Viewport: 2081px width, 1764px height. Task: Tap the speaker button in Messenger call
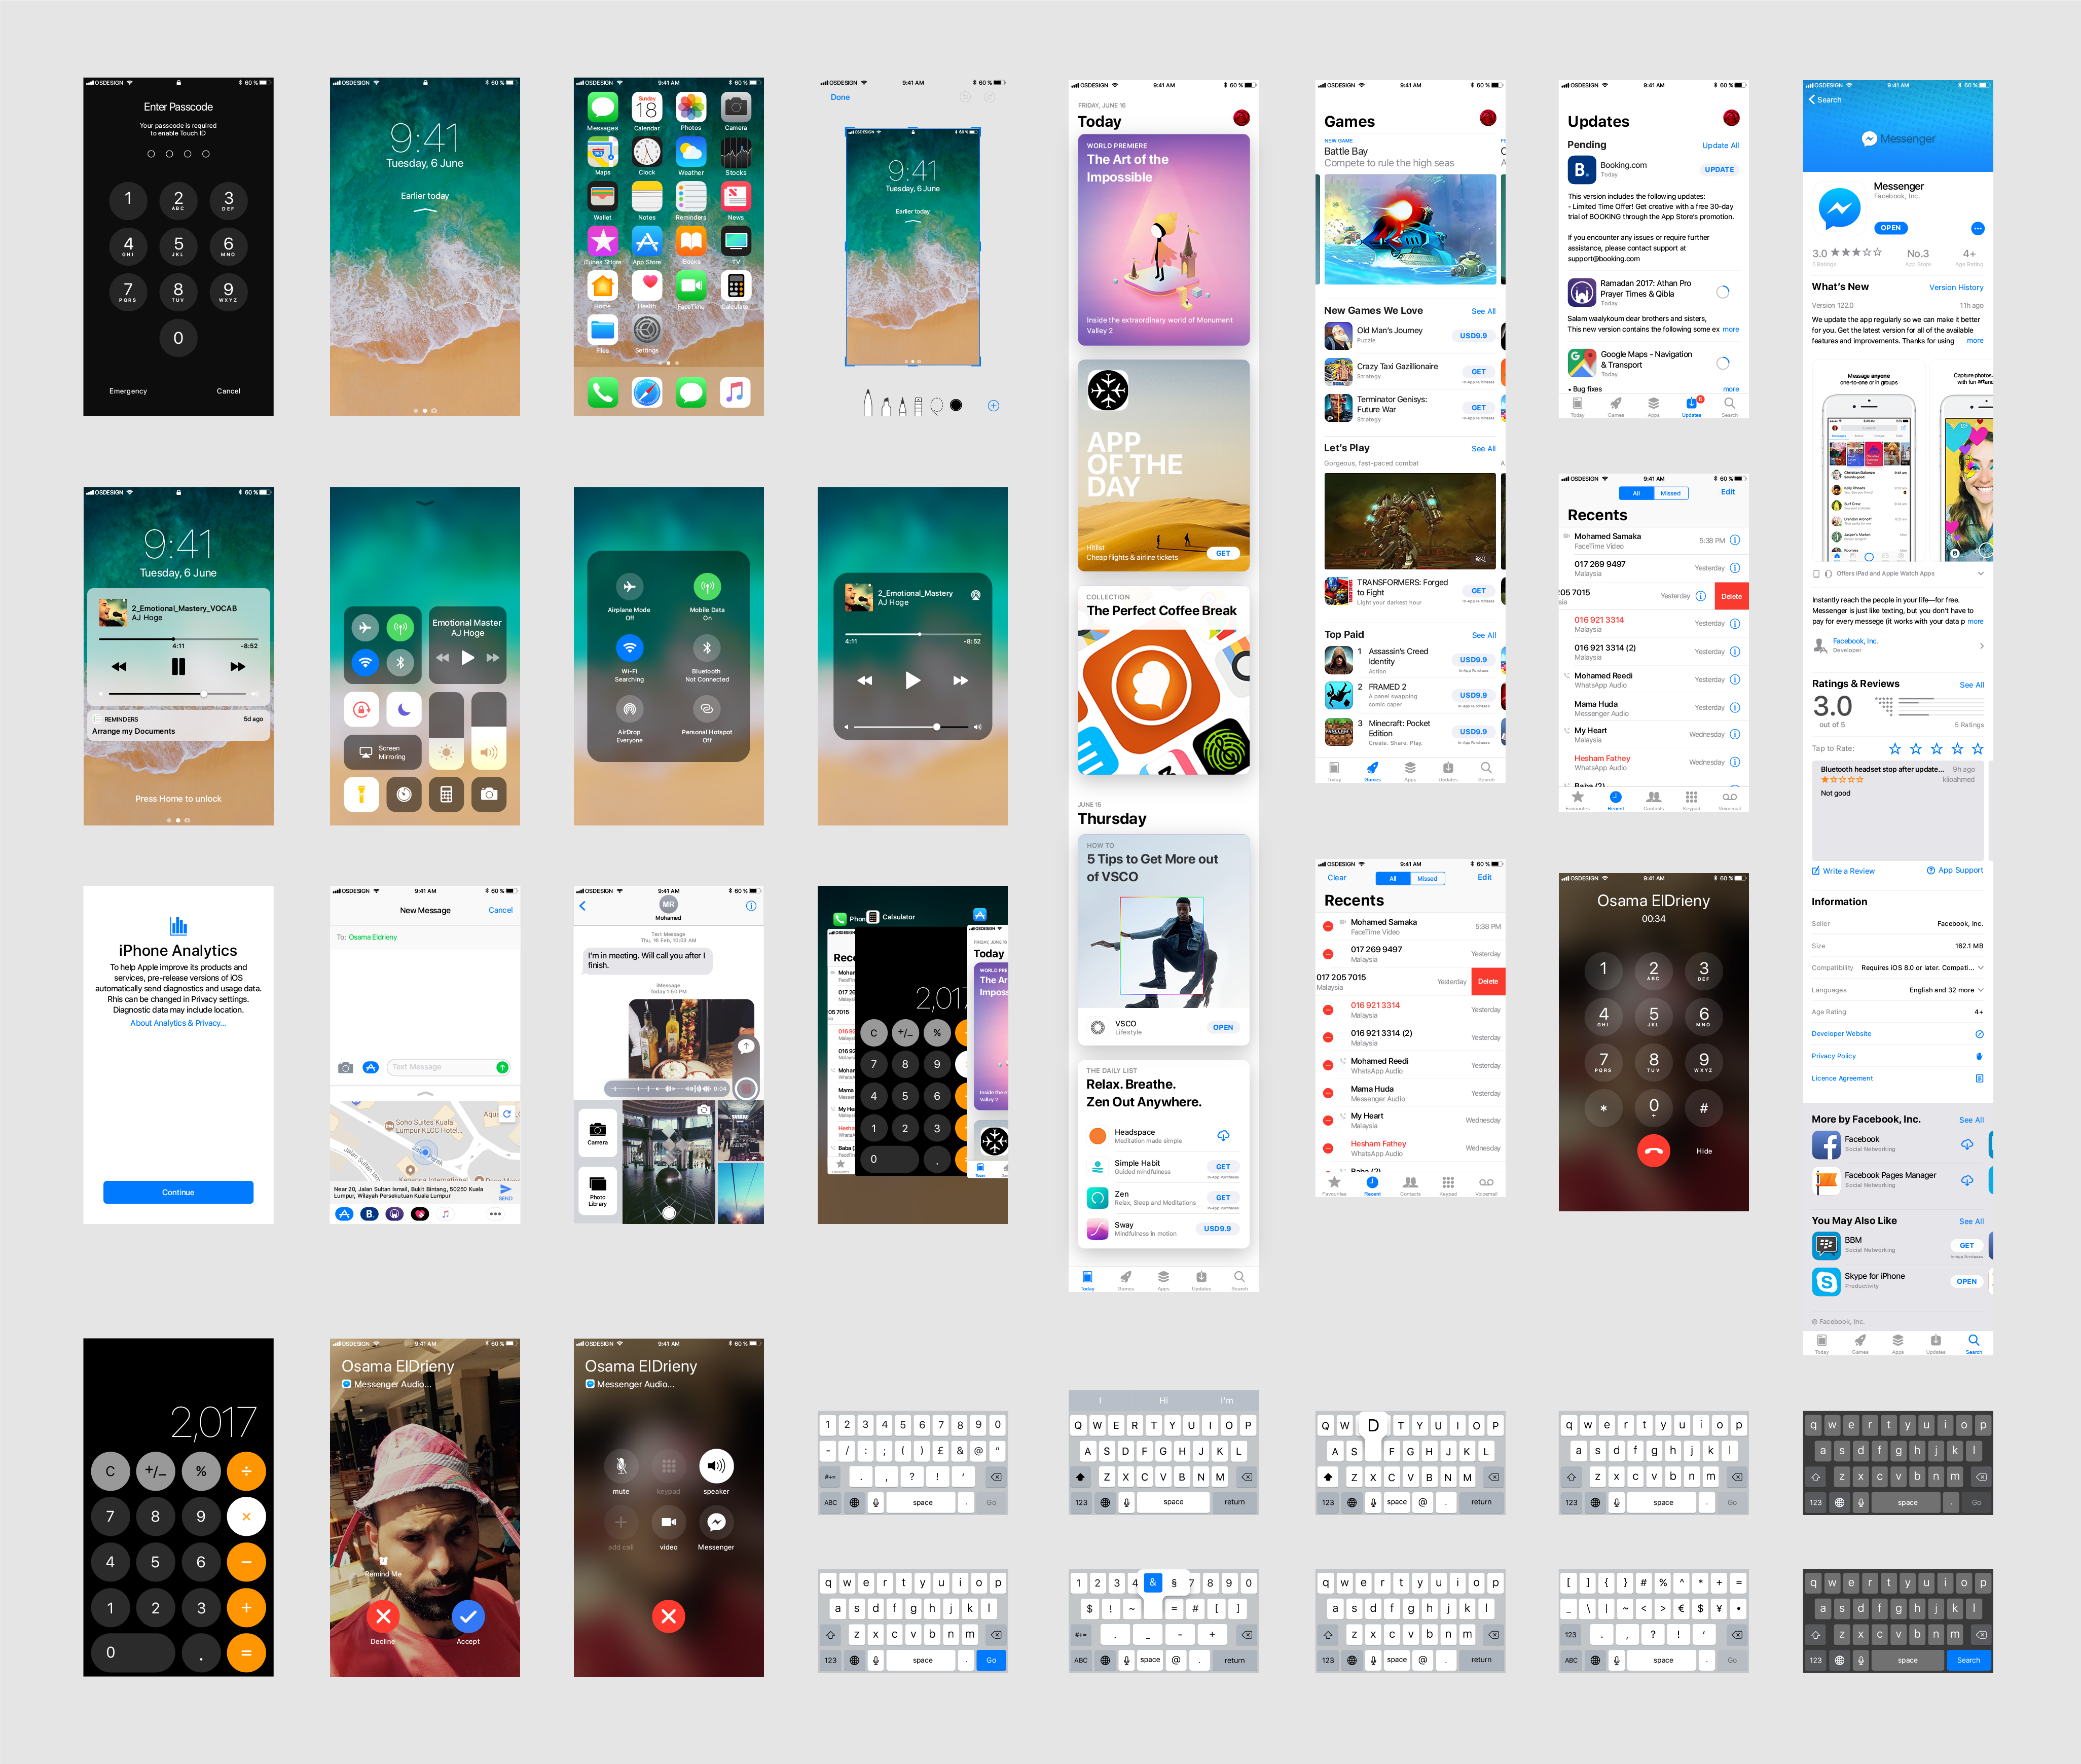click(x=716, y=1466)
